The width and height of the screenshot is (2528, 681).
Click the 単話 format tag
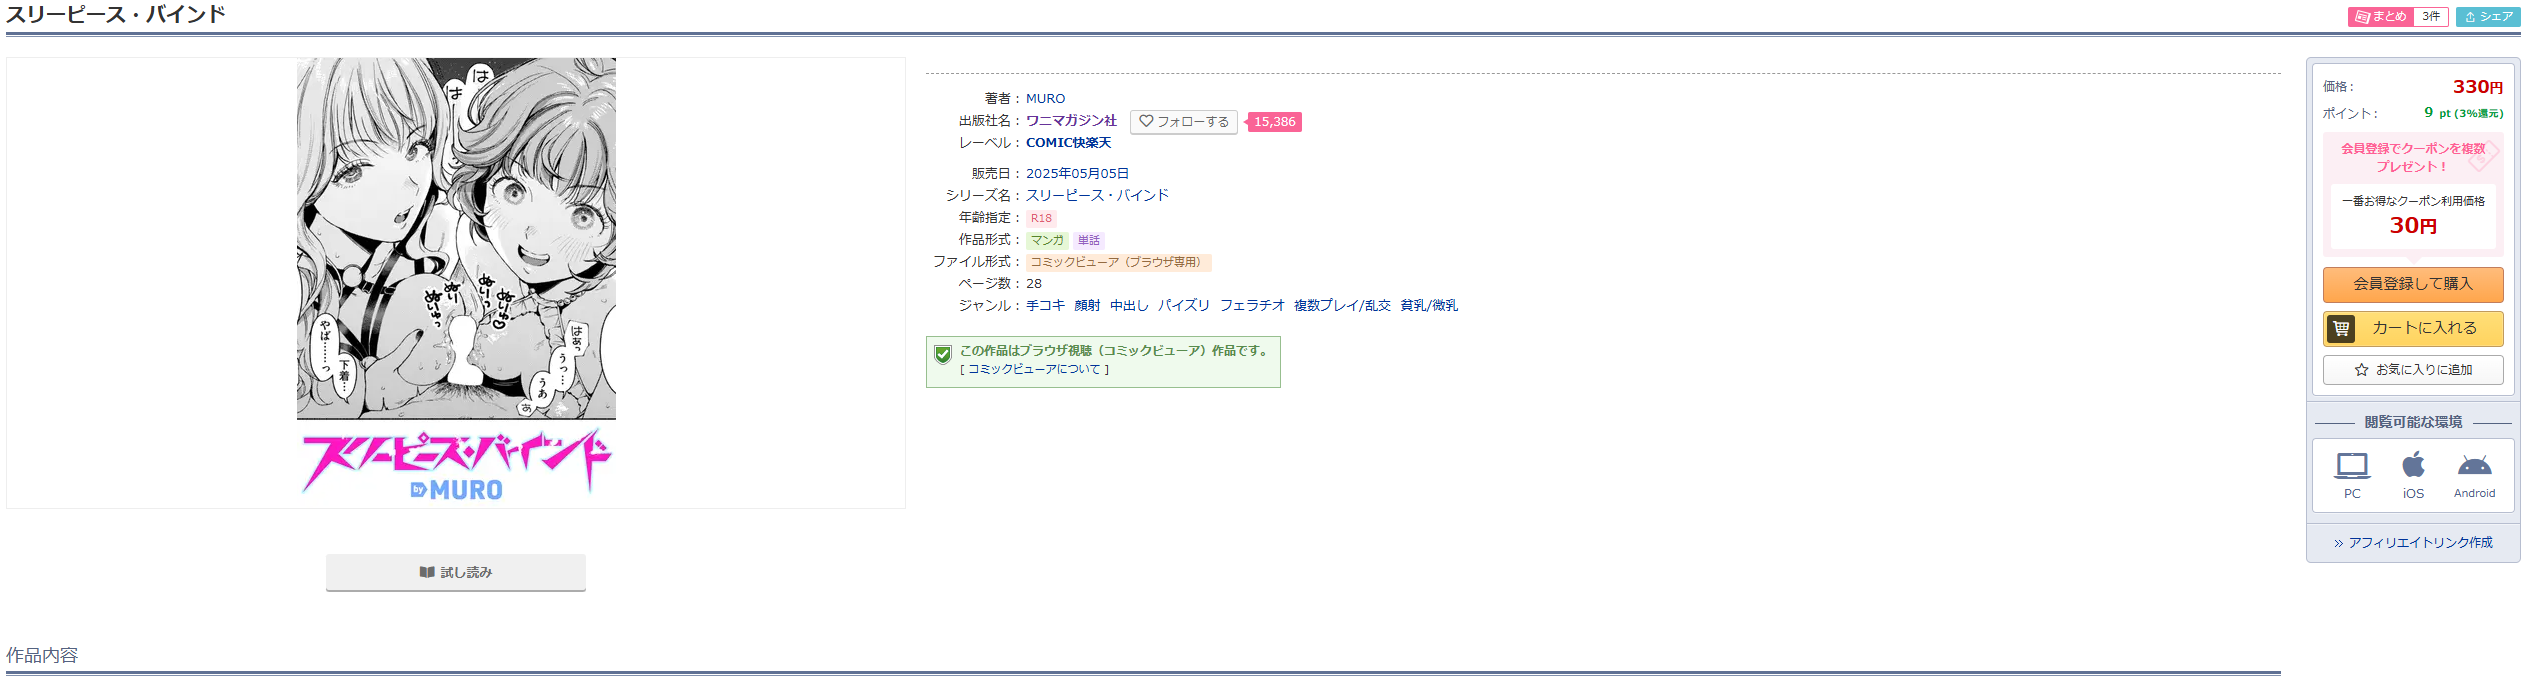coord(1089,240)
